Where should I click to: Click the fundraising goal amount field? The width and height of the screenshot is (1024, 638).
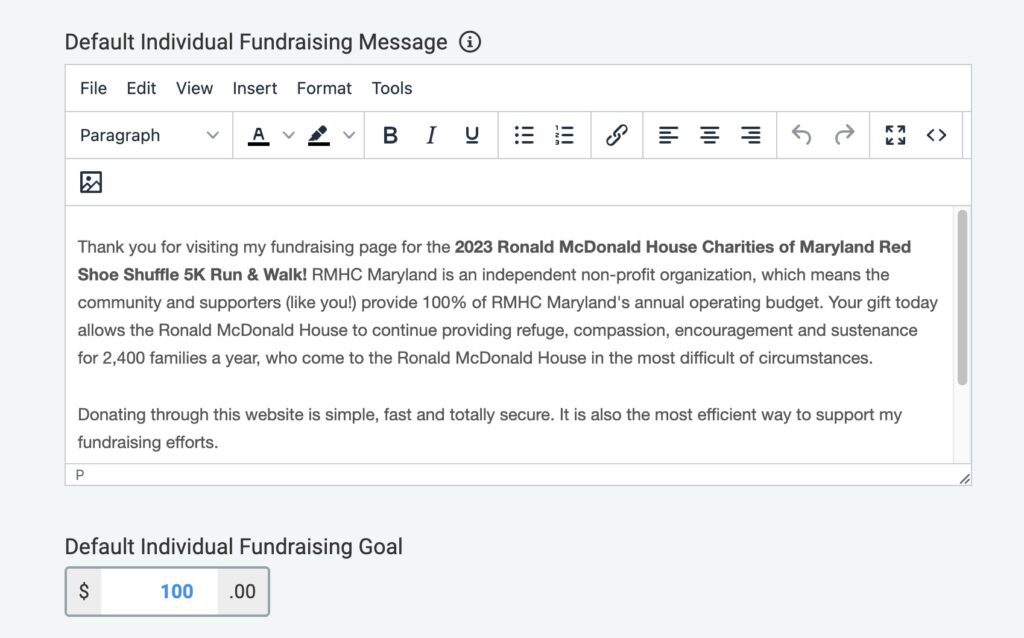coord(159,592)
